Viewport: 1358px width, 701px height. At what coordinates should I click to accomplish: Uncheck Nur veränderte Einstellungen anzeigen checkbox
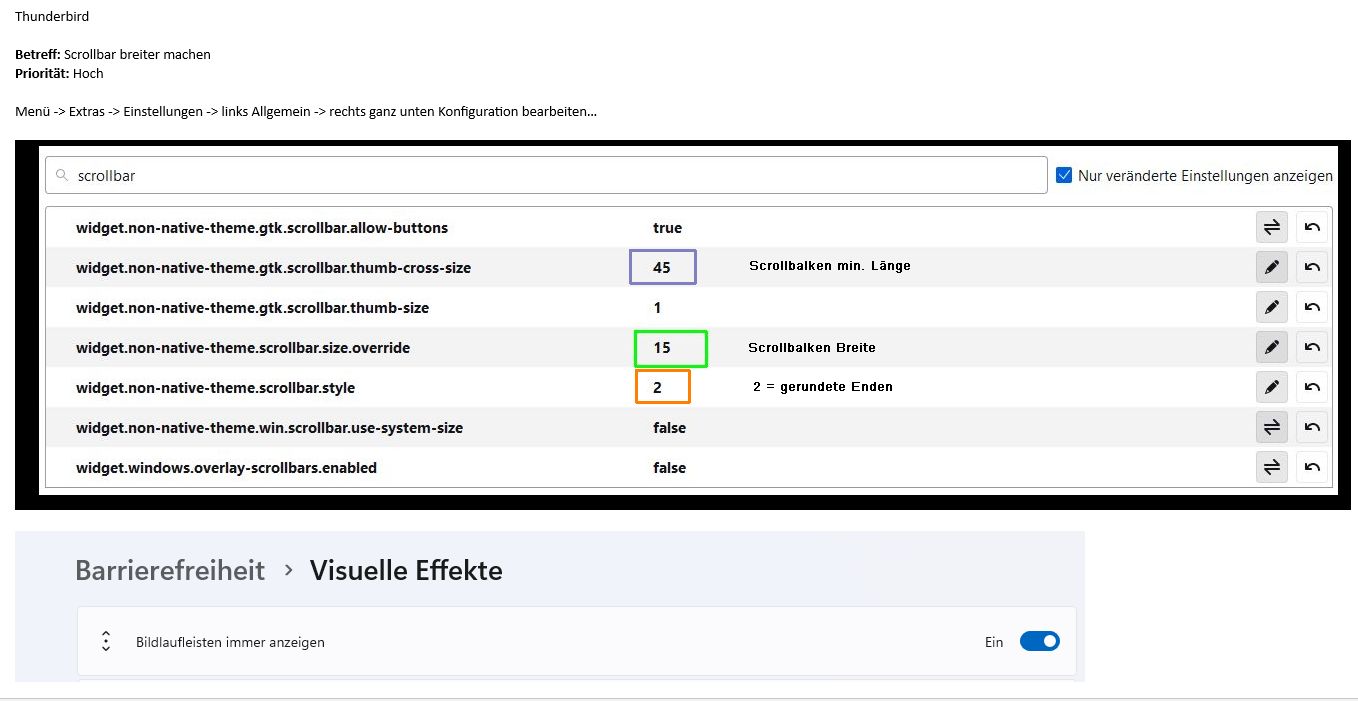click(x=1064, y=175)
